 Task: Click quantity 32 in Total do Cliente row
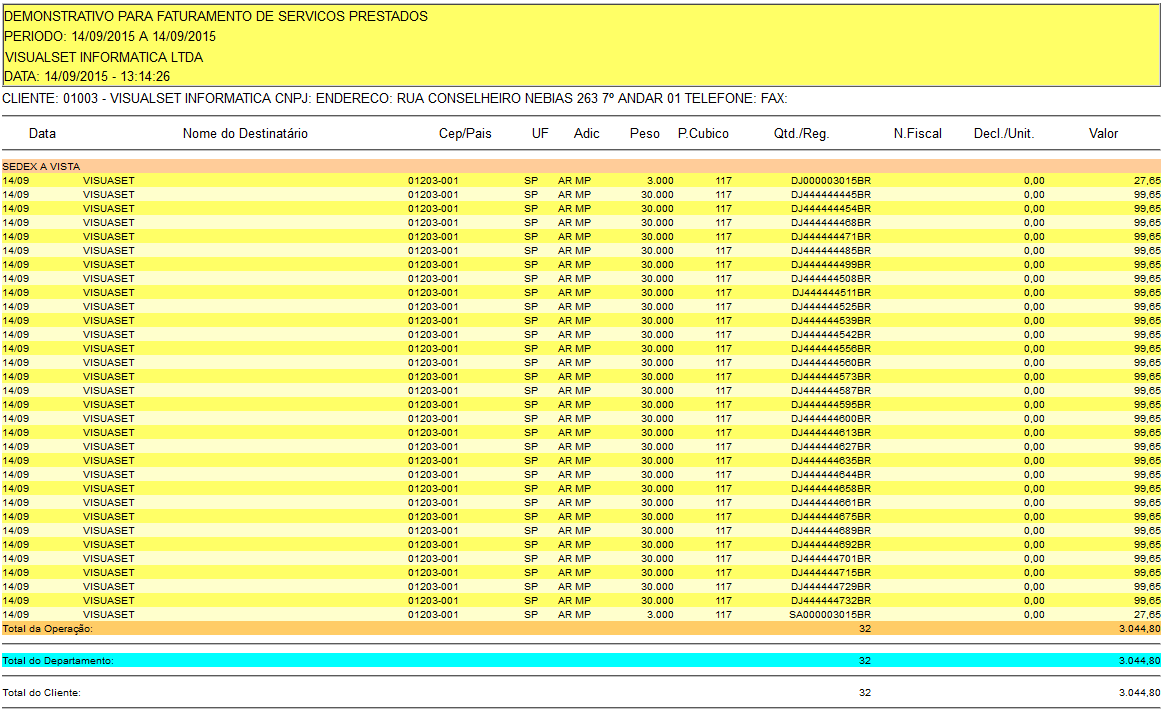[x=865, y=693]
